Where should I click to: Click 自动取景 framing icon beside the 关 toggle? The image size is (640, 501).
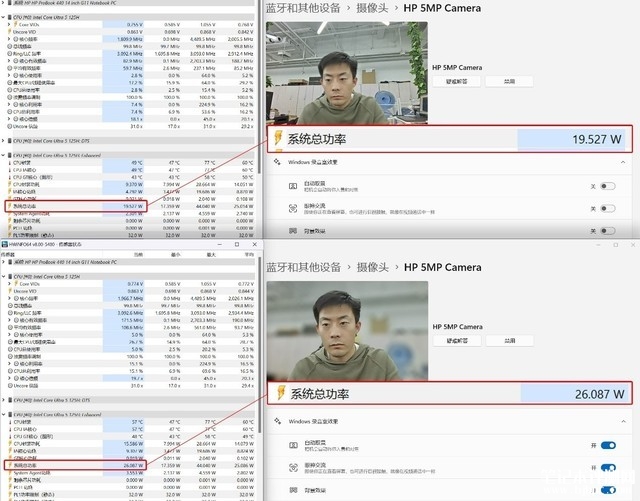click(293, 186)
